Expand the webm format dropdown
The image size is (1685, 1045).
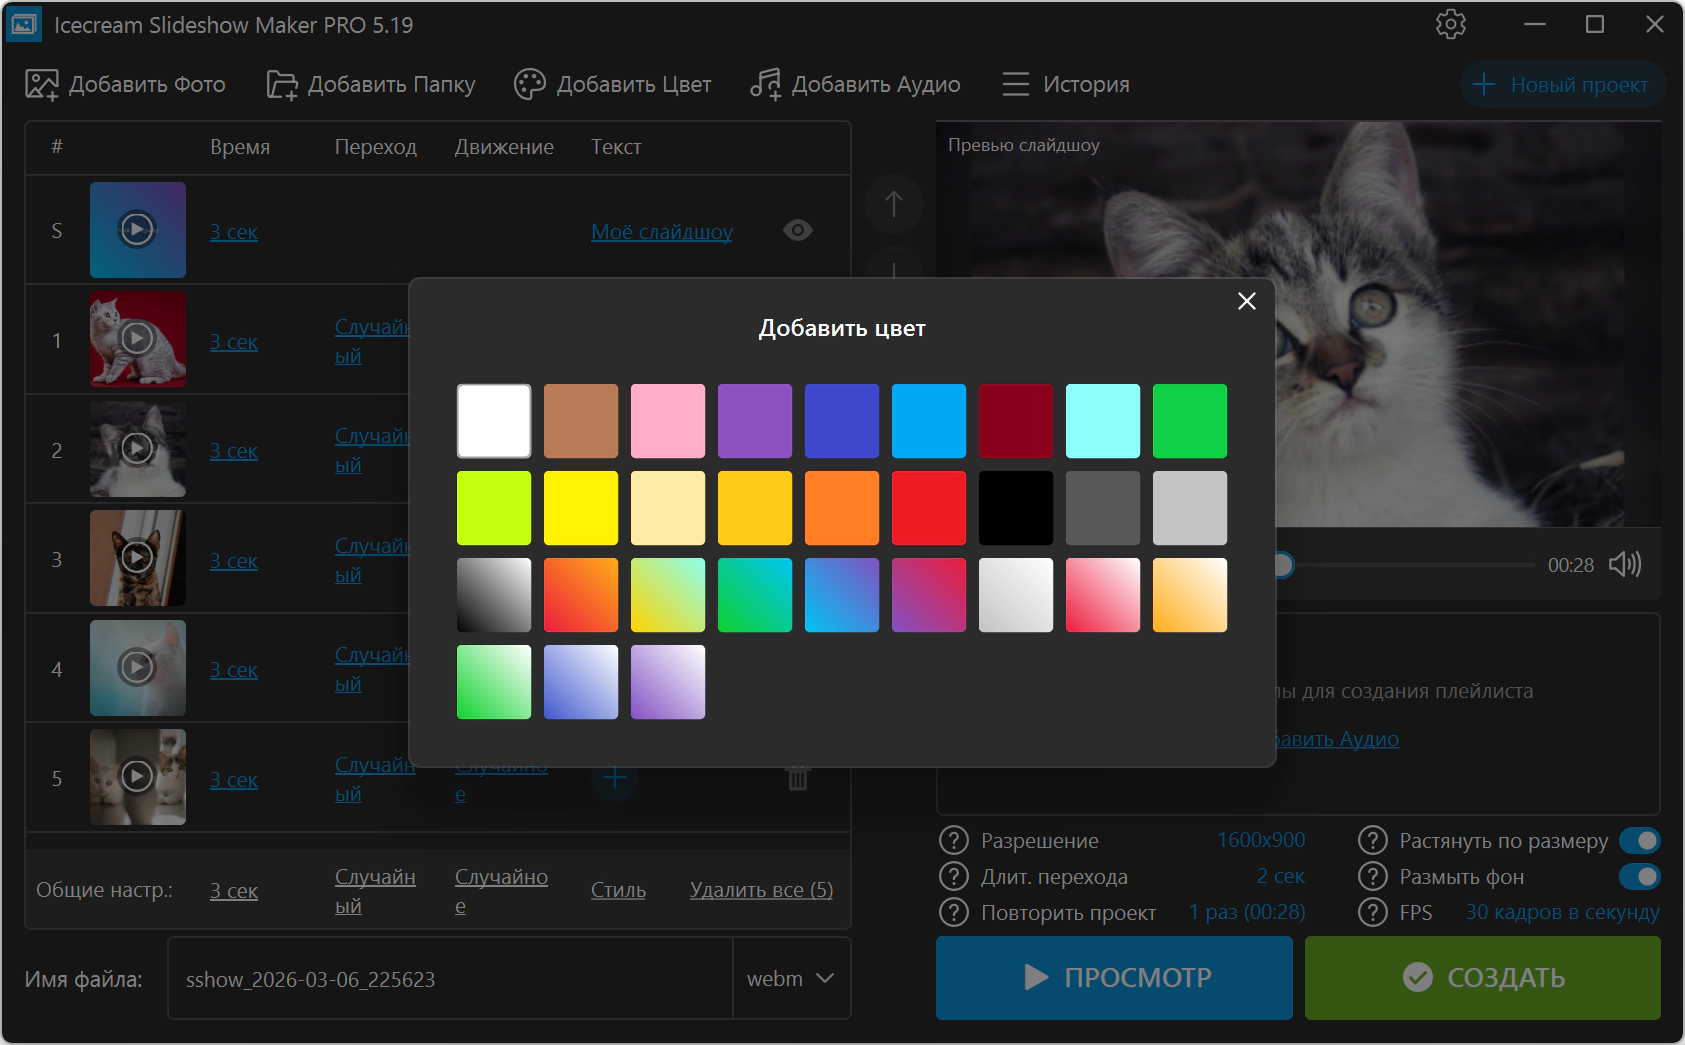[x=791, y=979]
